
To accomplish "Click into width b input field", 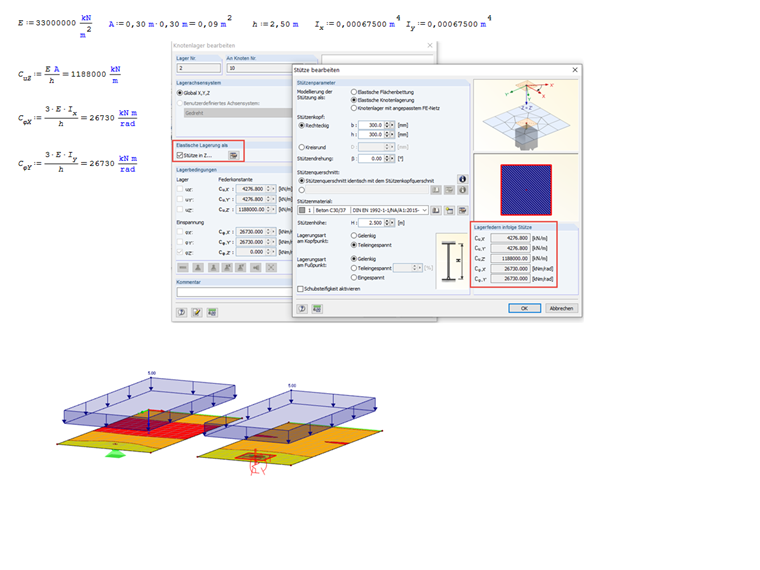I will [x=371, y=125].
